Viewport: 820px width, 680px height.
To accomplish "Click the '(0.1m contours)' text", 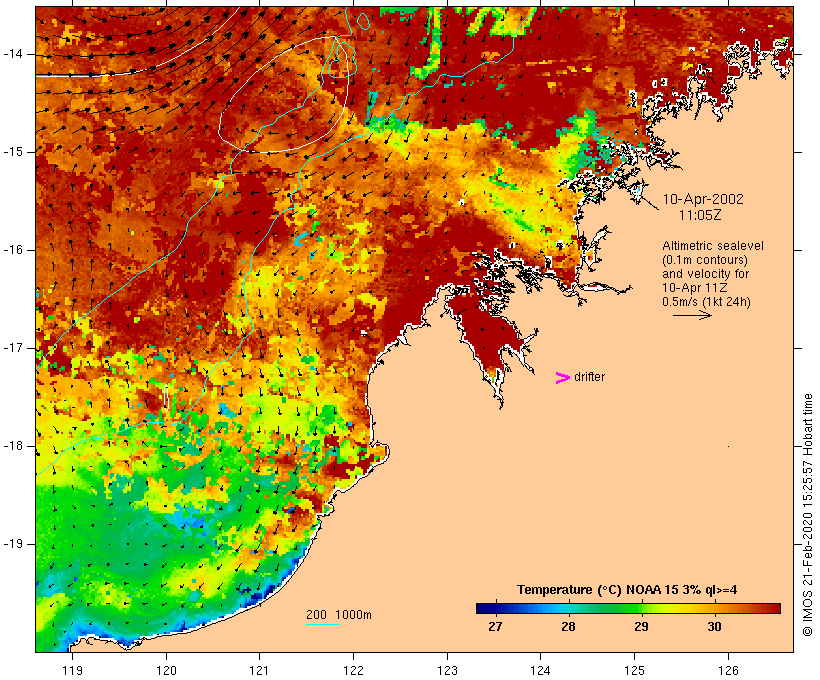I will point(705,260).
